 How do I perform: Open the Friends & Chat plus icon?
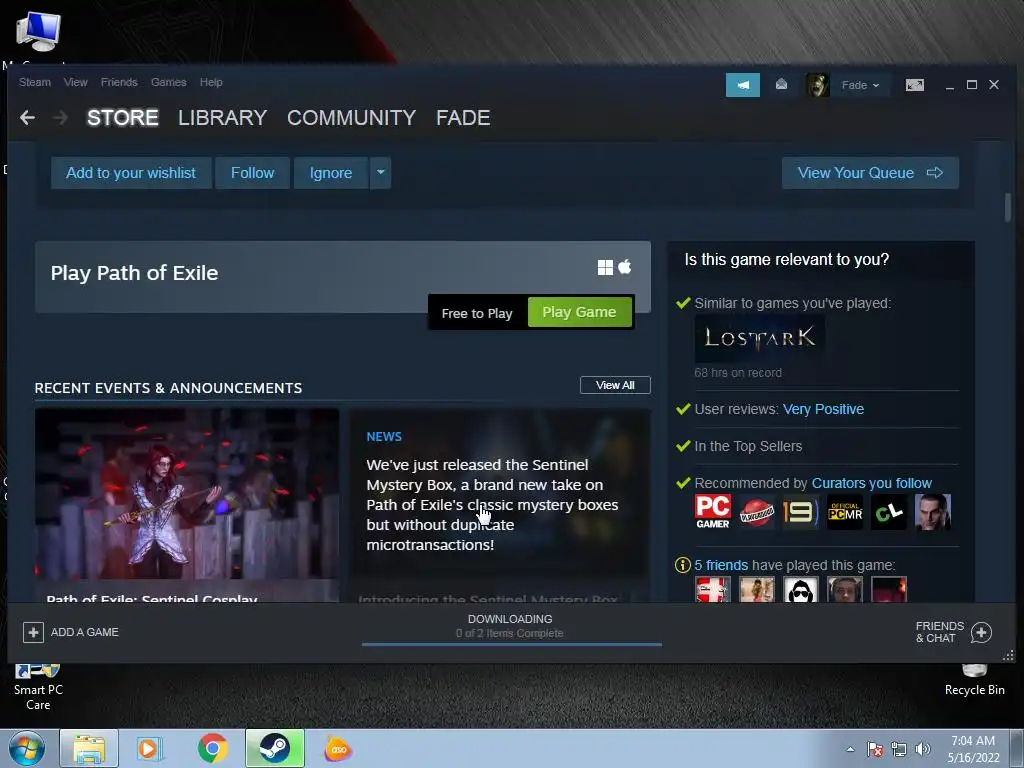(x=981, y=632)
